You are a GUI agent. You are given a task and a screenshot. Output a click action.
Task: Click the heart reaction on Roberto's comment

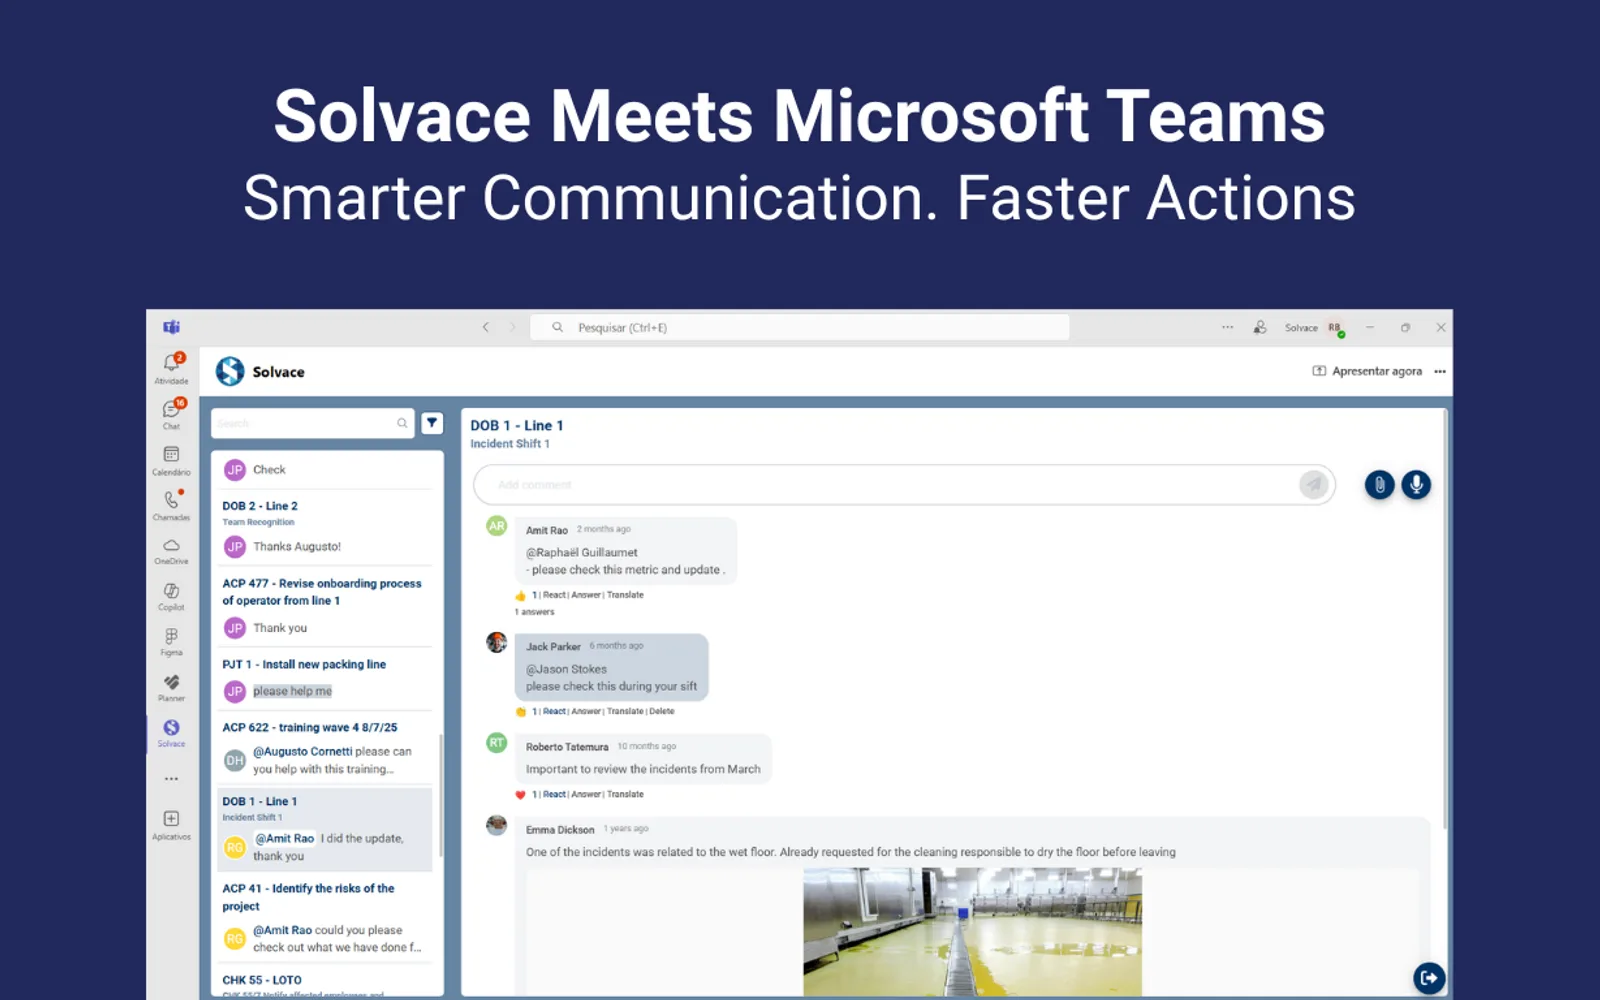click(x=520, y=795)
